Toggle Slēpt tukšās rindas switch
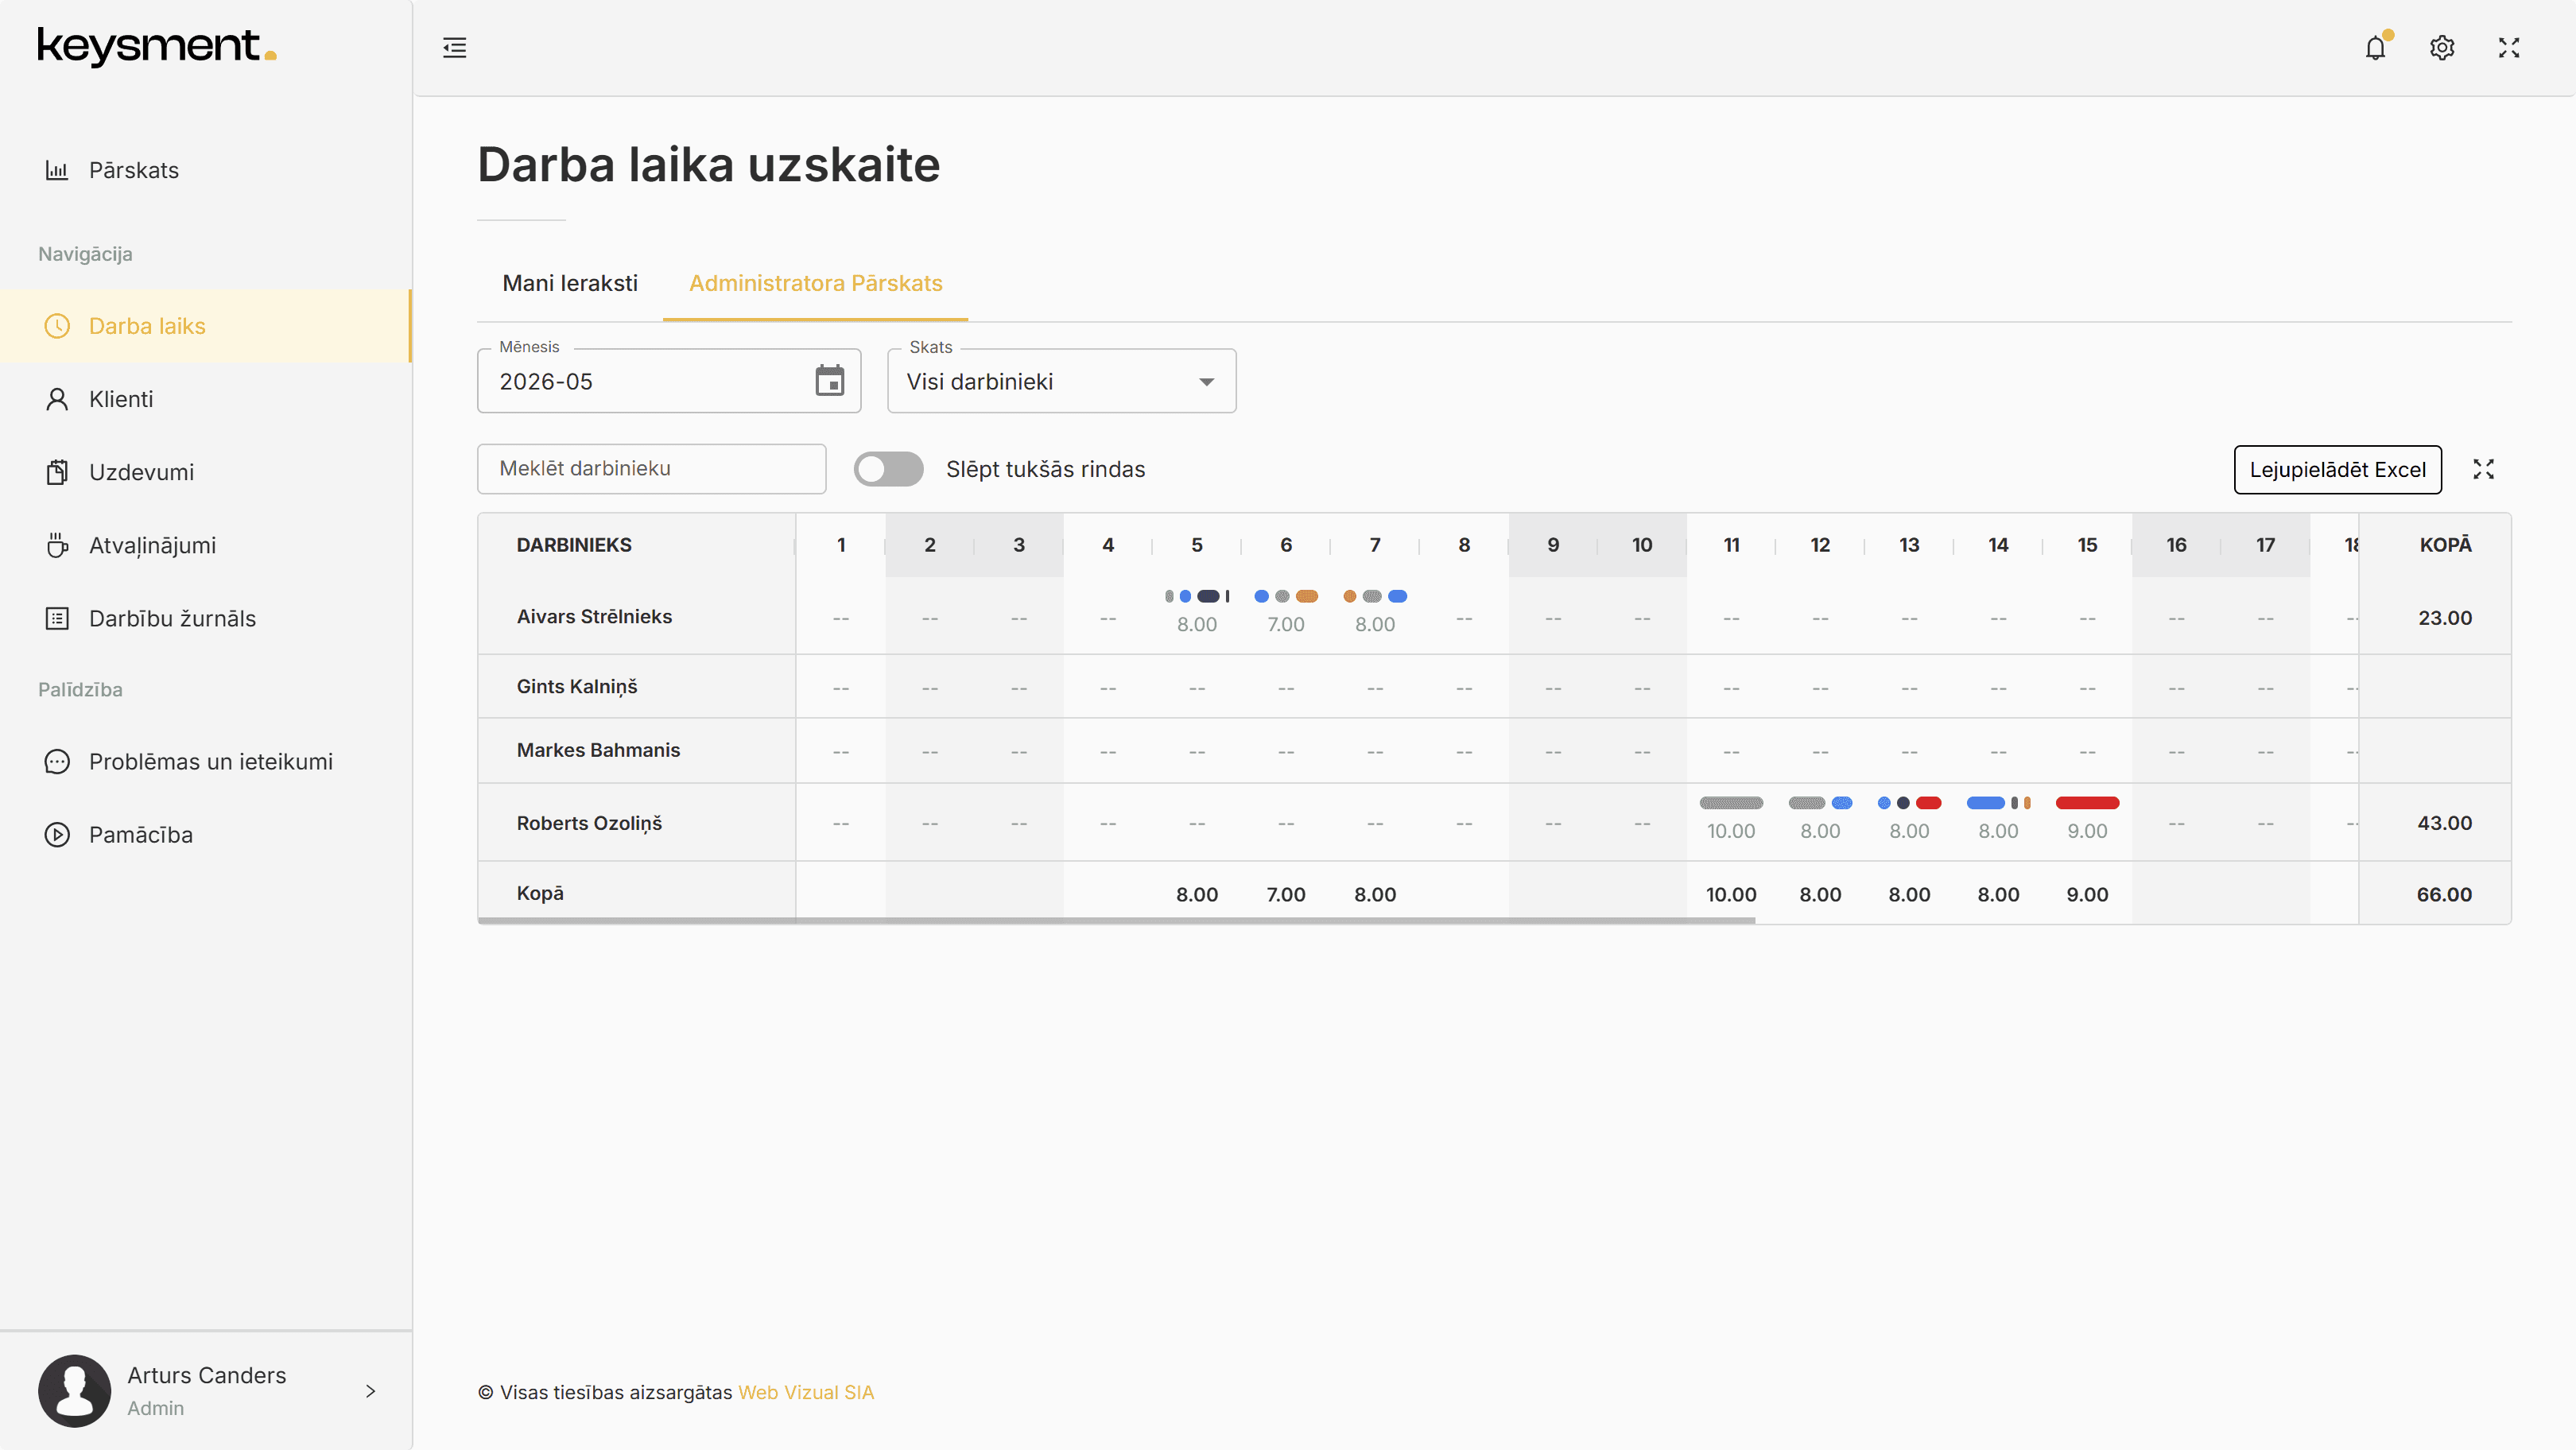Screen dimensions: 2576x1450 [888, 469]
